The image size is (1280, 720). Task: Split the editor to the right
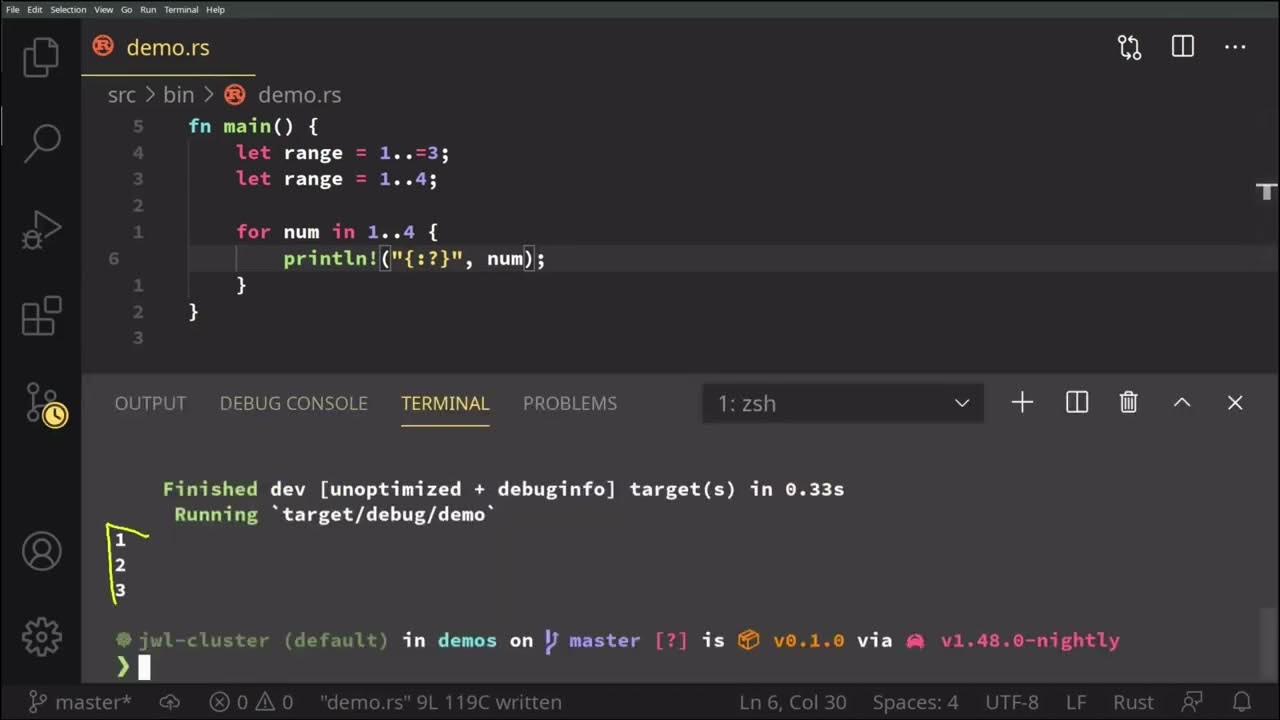[1183, 47]
